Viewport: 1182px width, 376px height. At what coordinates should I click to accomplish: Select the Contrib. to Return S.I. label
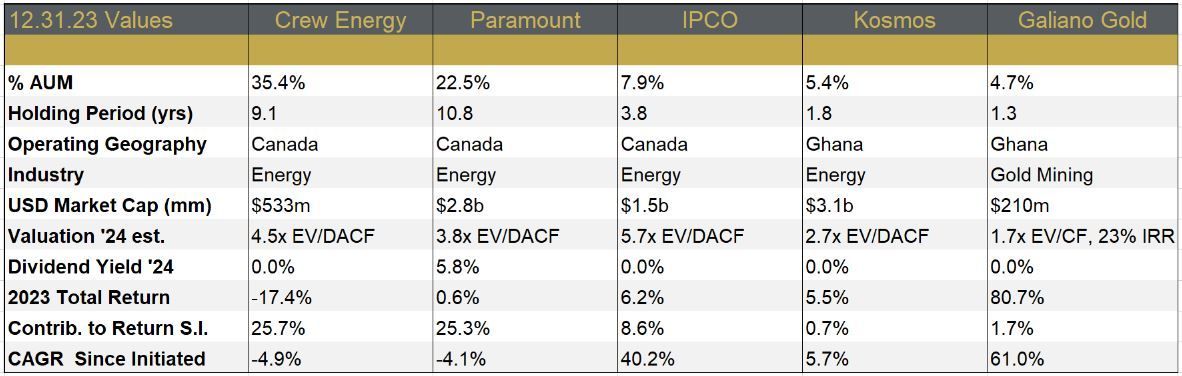125,328
